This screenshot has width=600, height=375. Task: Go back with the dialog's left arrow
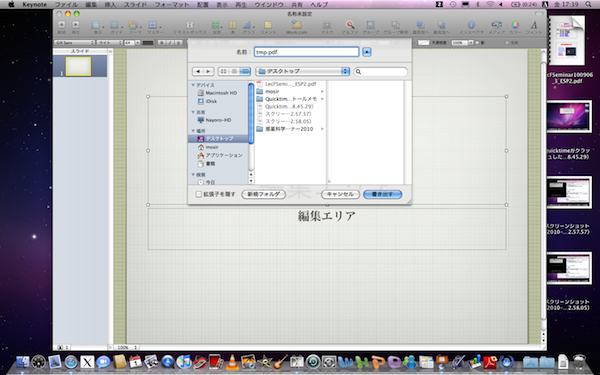tap(198, 71)
